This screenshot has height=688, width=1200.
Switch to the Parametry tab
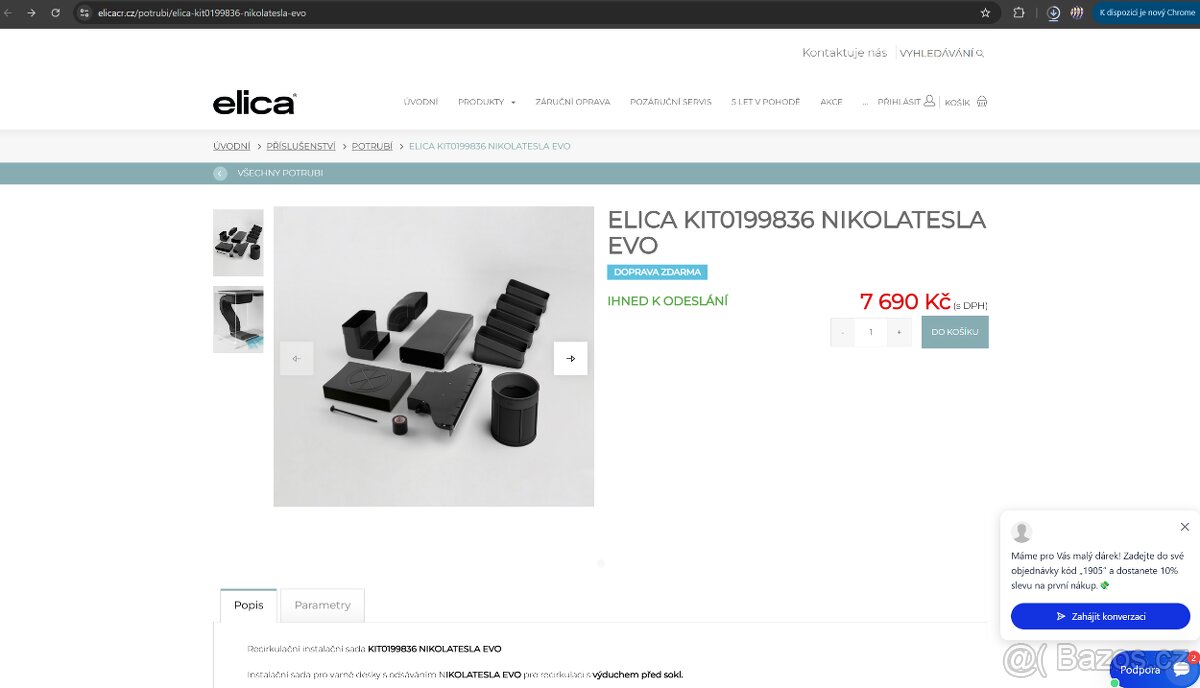322,605
